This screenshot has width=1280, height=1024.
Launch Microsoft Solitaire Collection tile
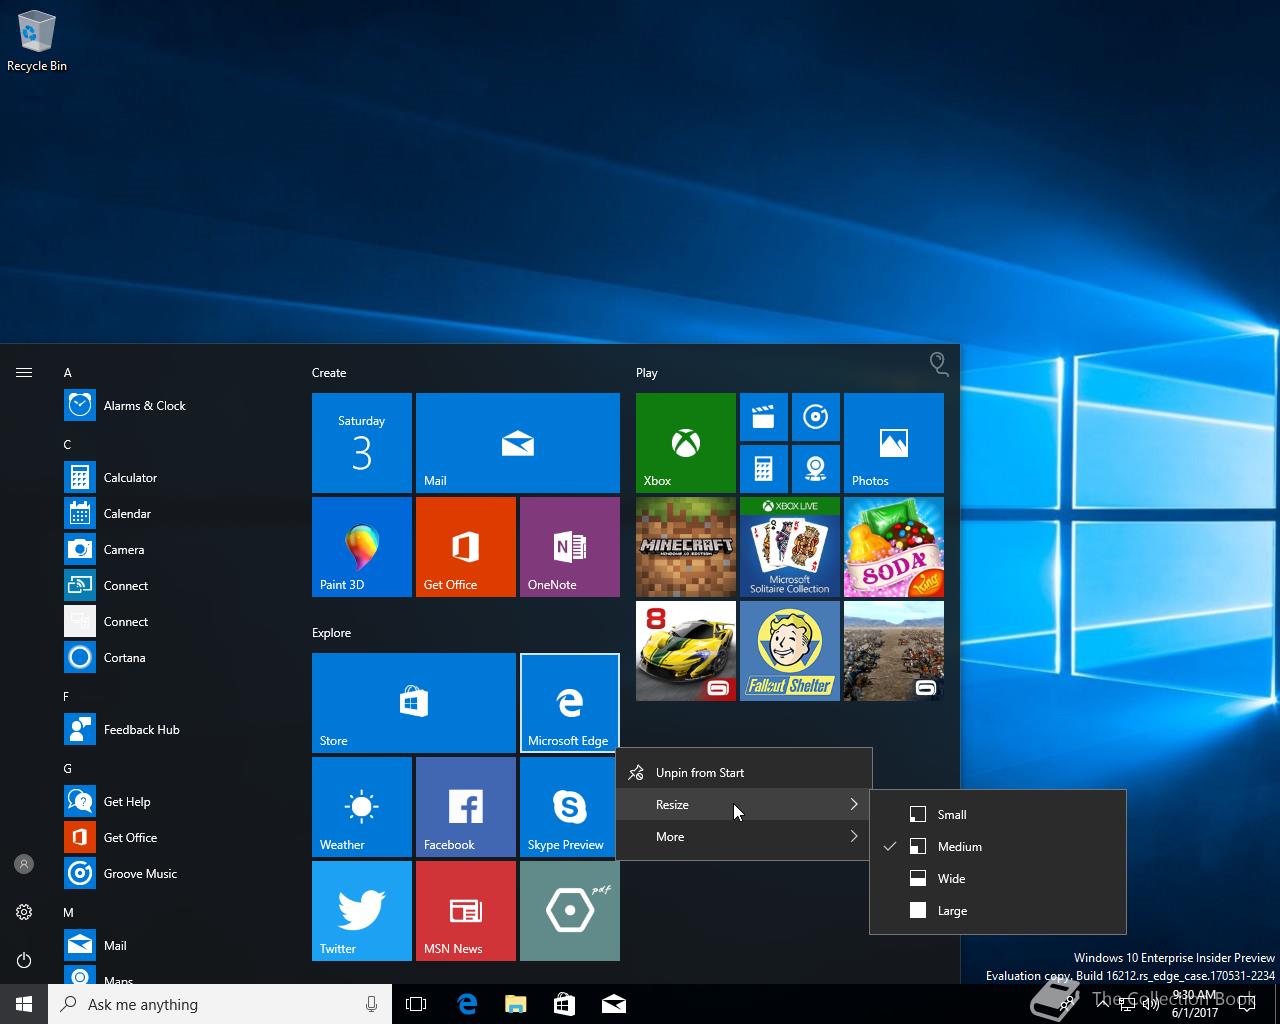pos(790,547)
